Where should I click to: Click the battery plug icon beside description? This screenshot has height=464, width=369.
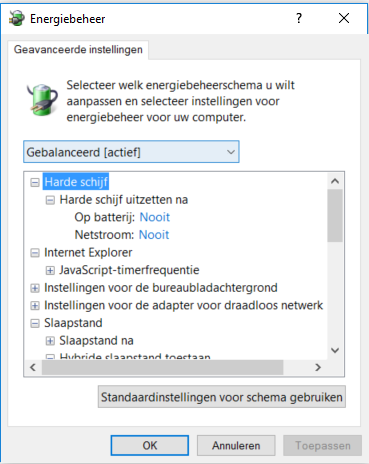42,100
